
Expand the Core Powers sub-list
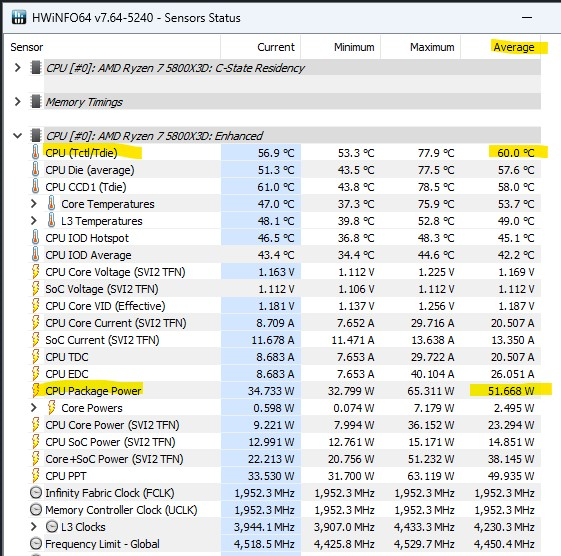click(x=34, y=408)
